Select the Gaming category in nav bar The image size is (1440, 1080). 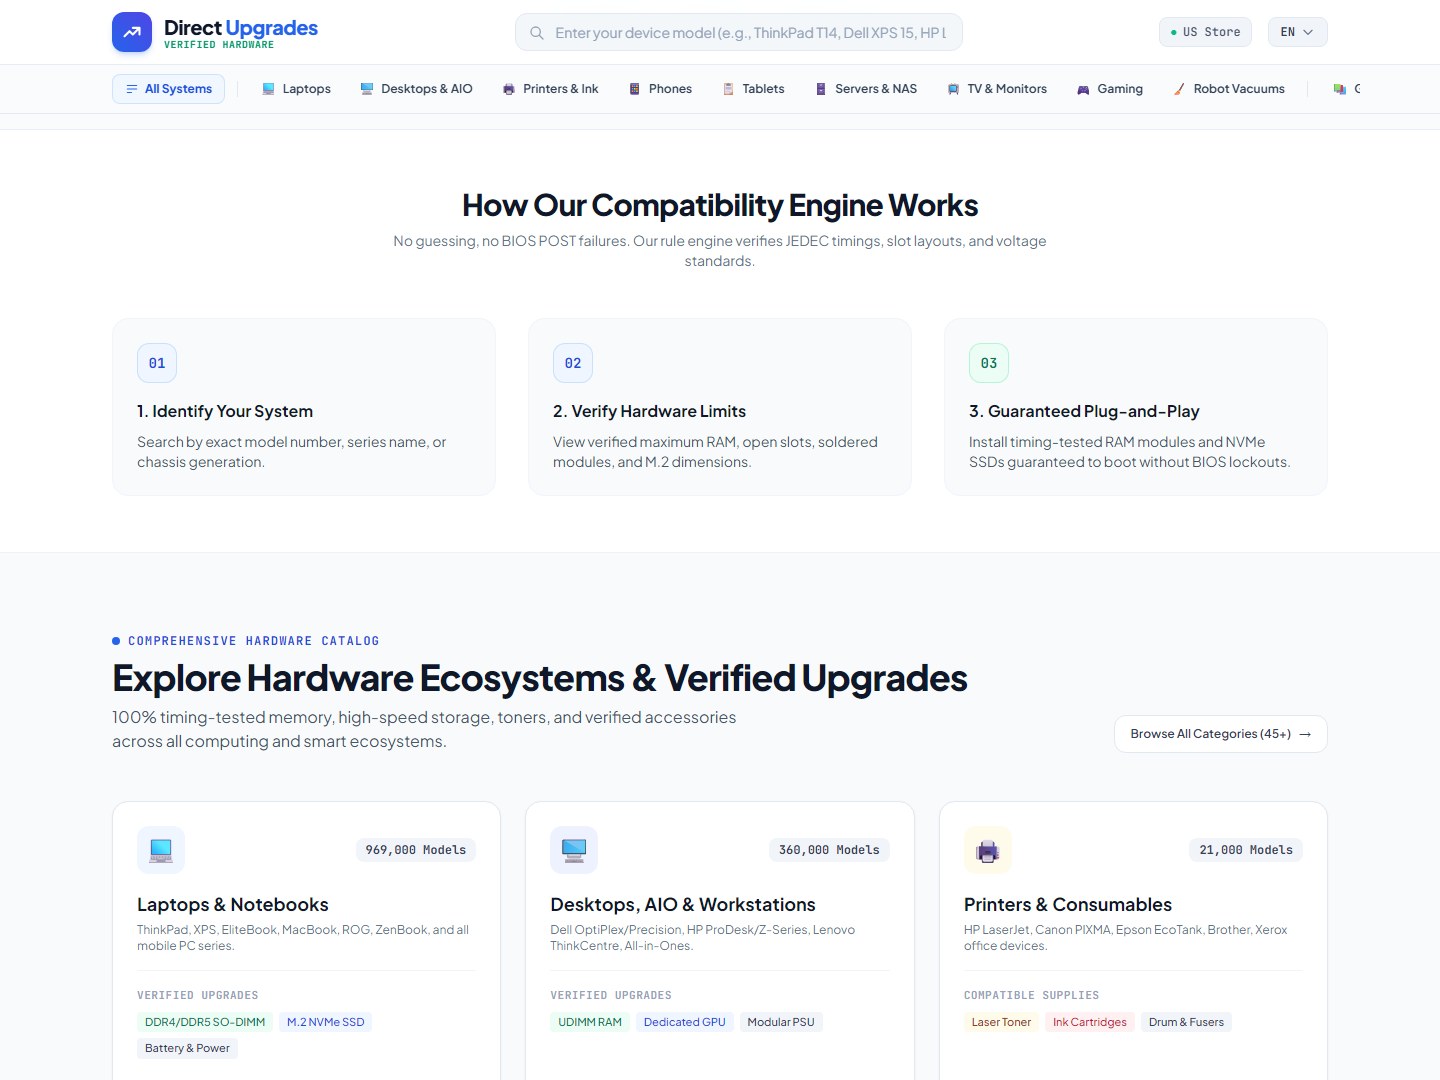click(x=1110, y=89)
